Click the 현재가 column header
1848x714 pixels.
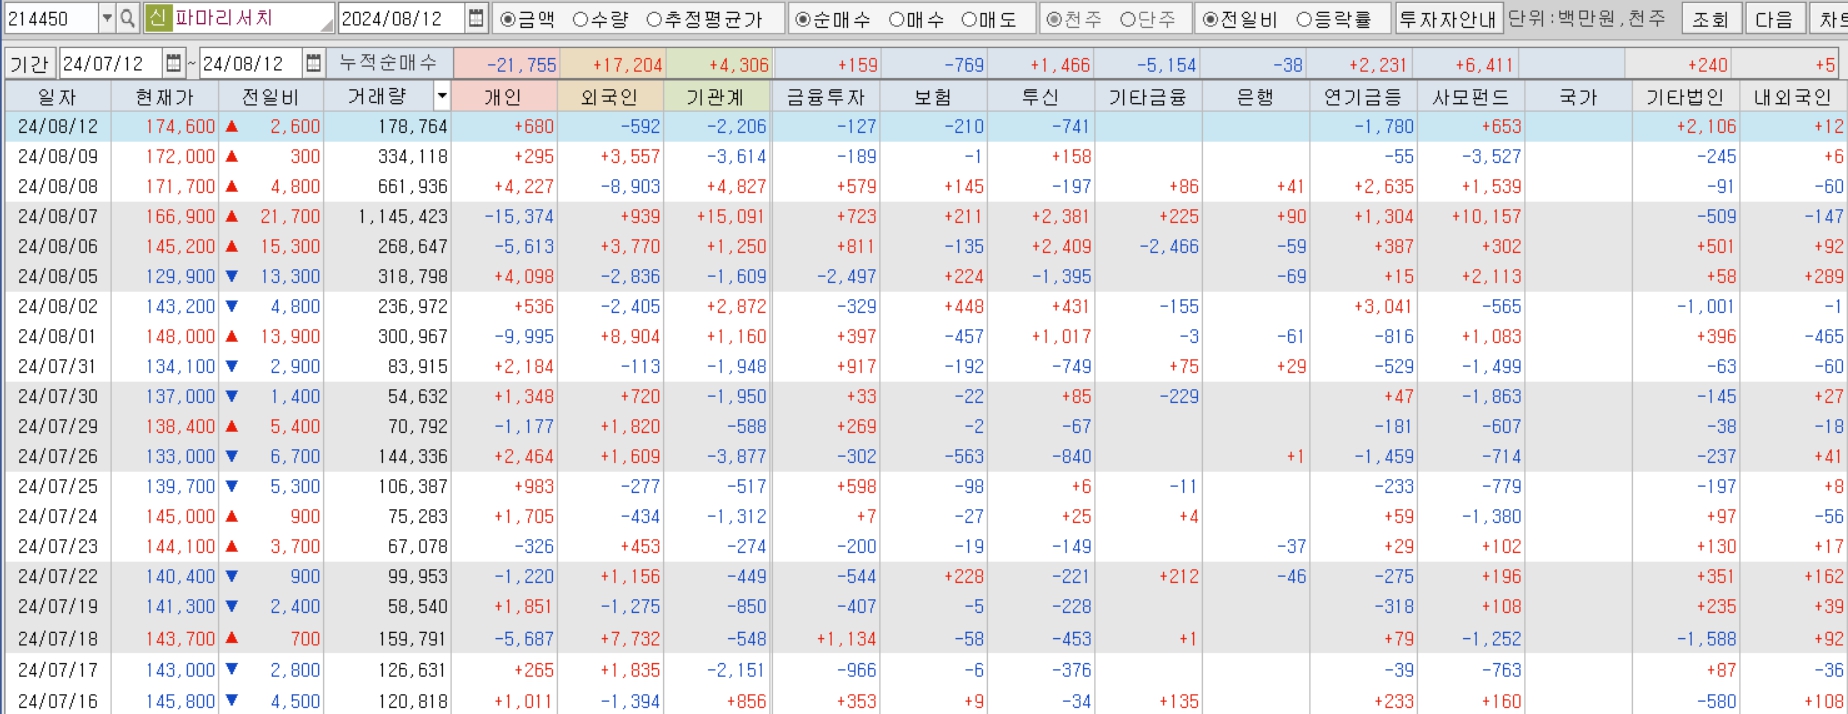click(165, 97)
